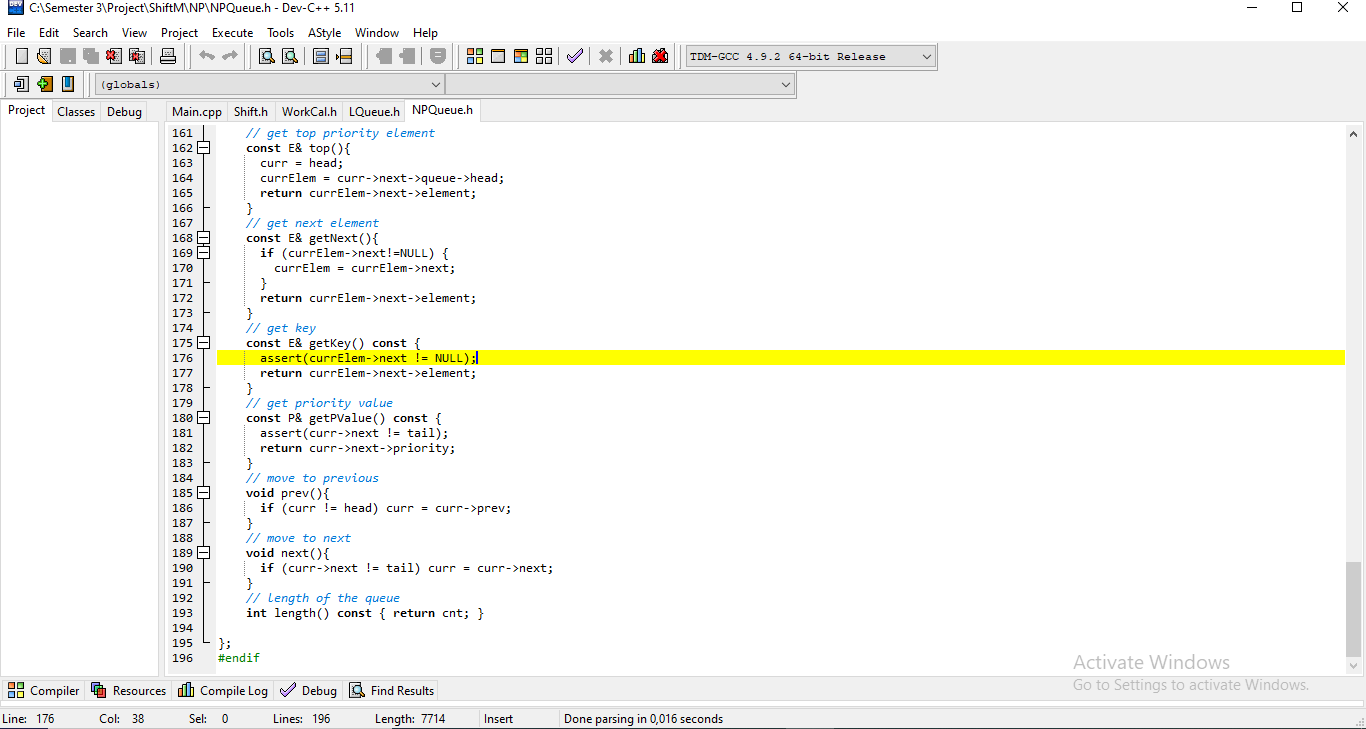Screen dimensions: 1366x729
Task: Click the '// get priority value' comment
Action: point(319,403)
